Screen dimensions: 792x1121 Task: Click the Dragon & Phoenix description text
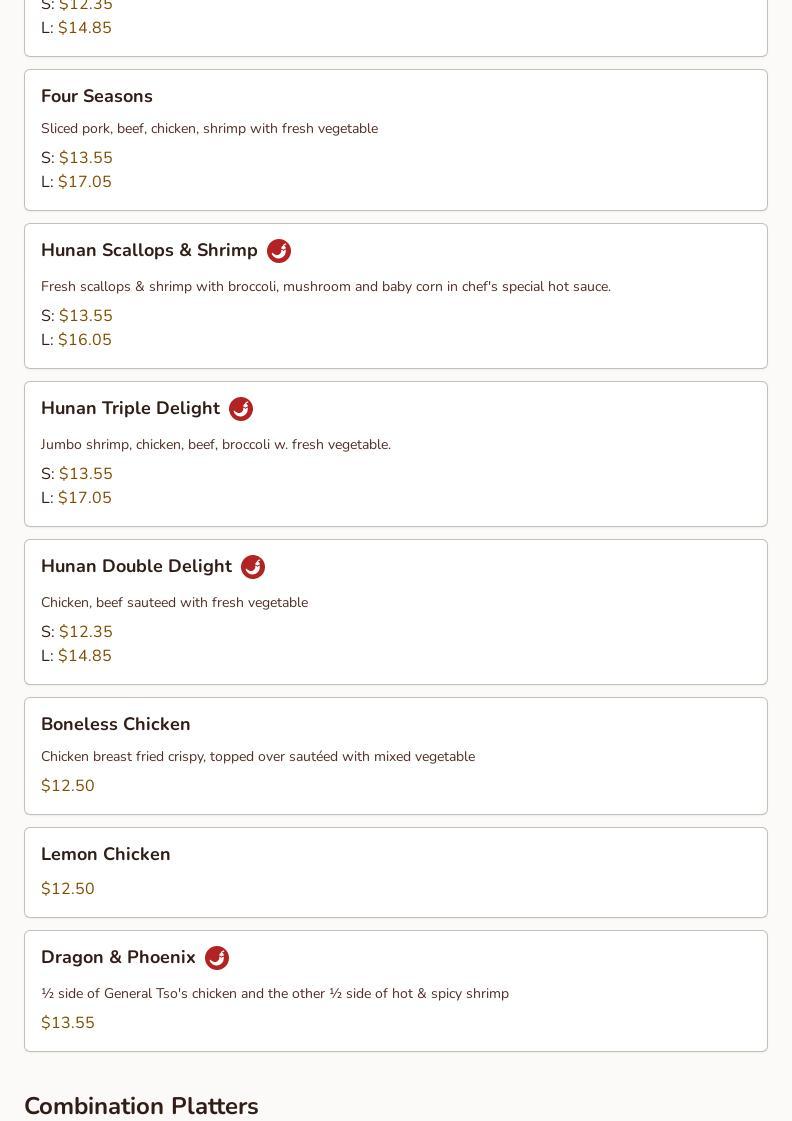275,994
